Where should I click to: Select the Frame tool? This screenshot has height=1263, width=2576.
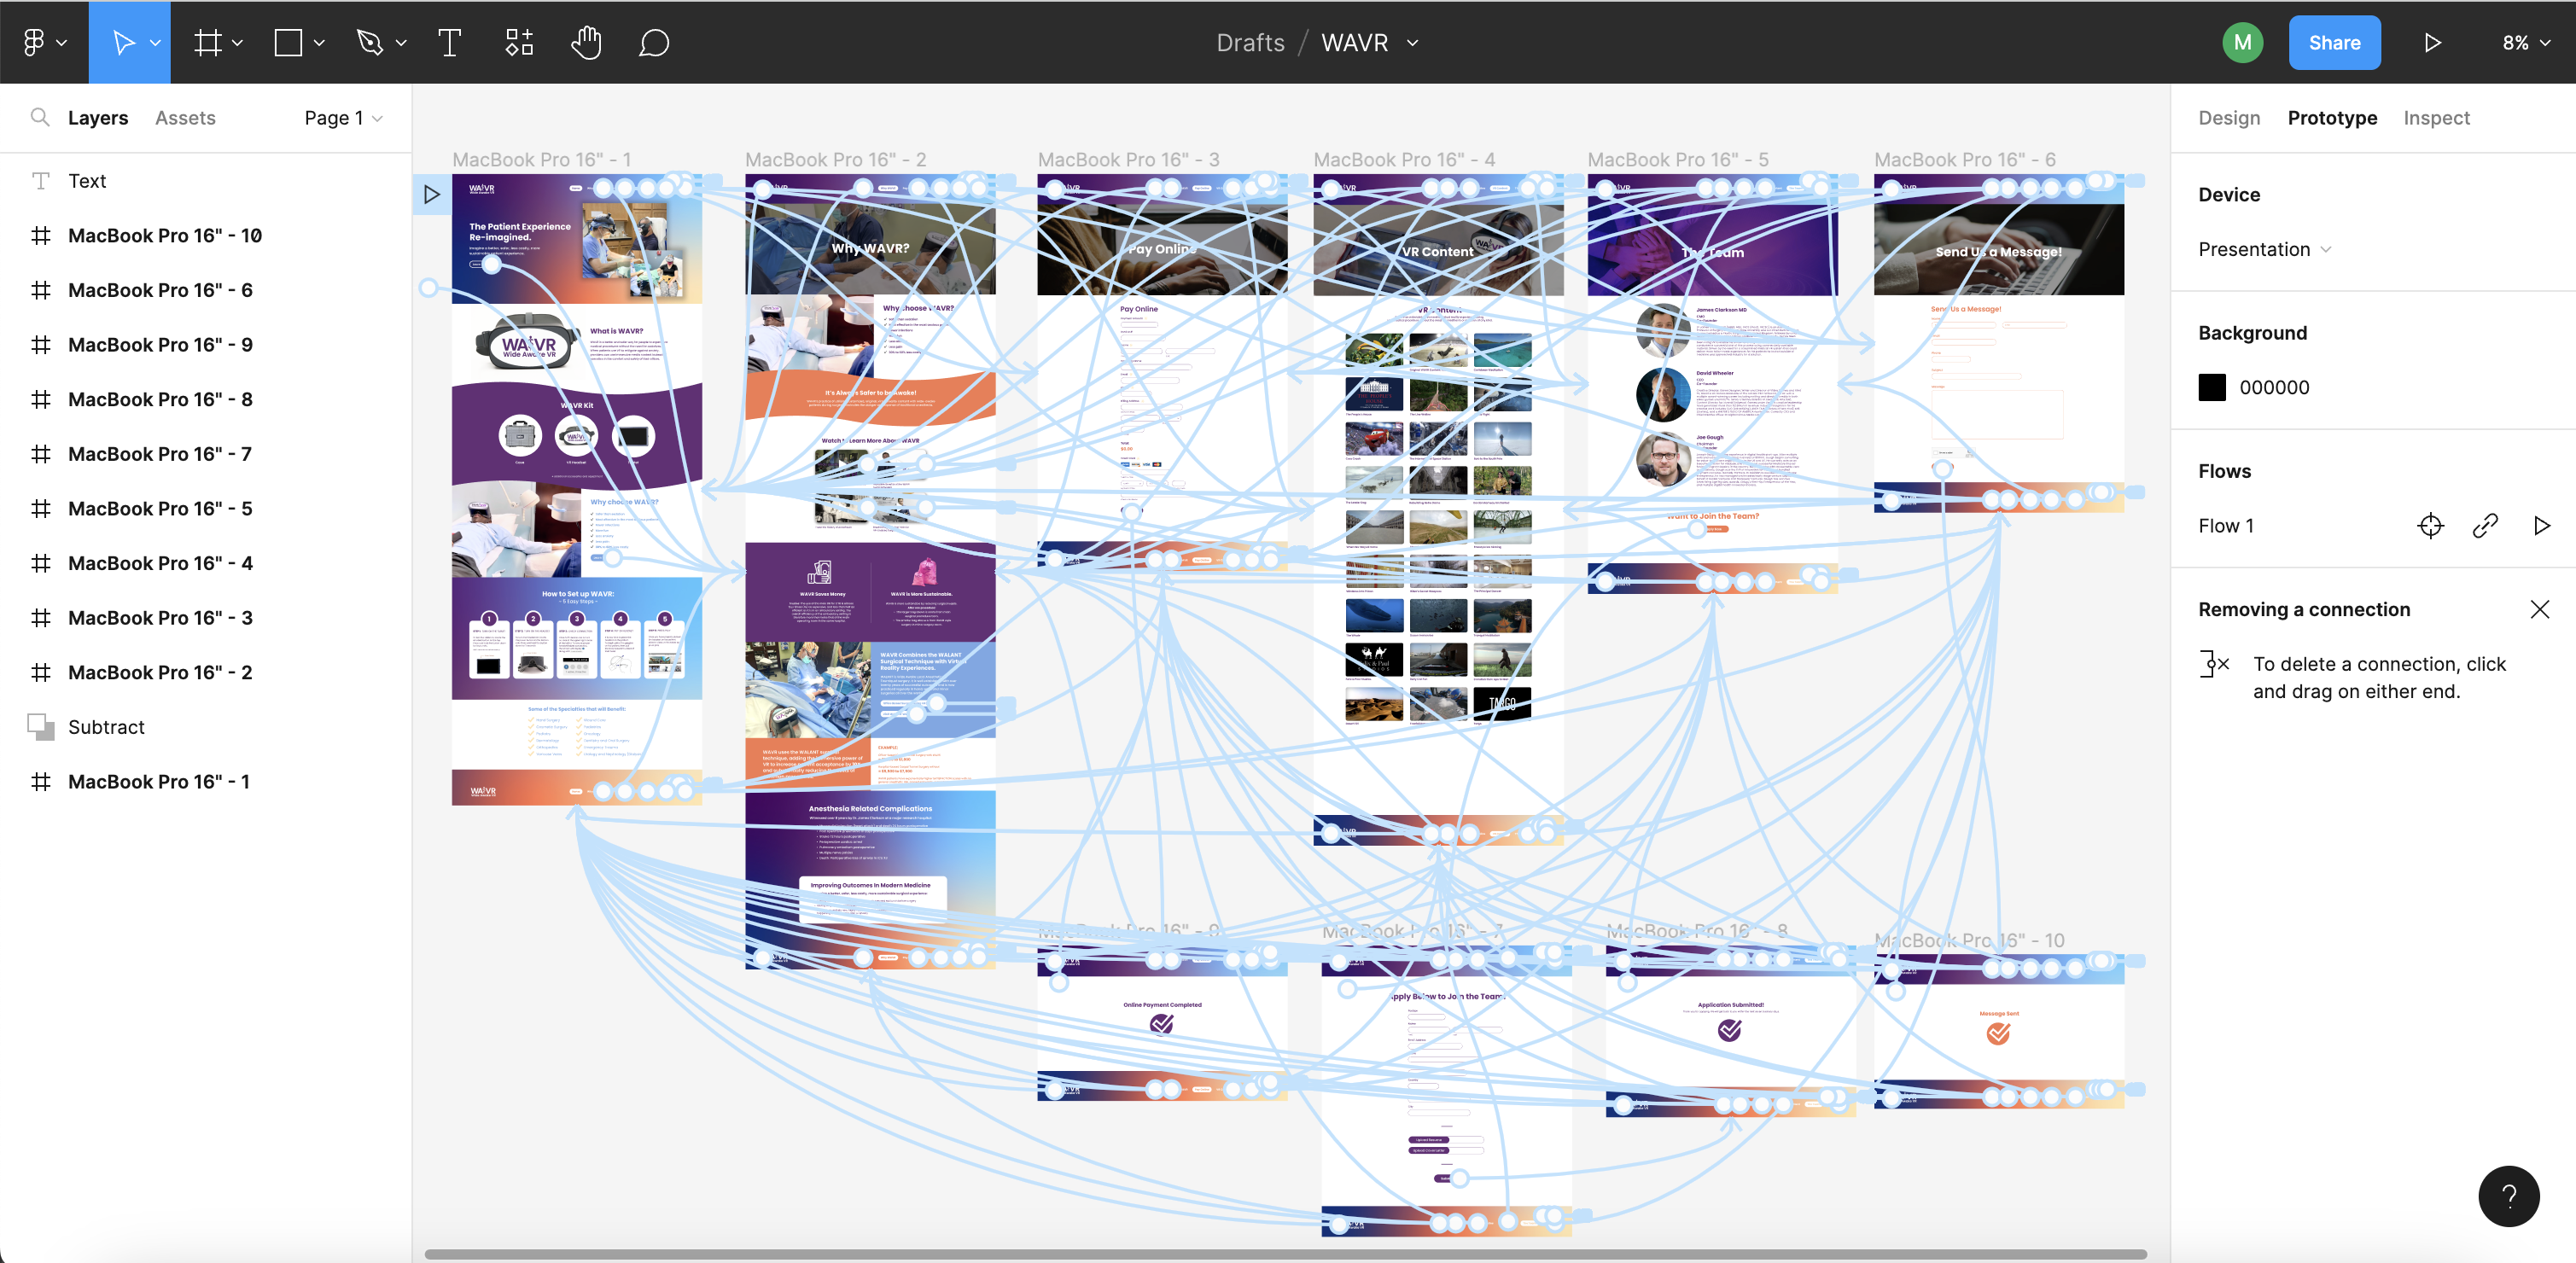(x=207, y=42)
